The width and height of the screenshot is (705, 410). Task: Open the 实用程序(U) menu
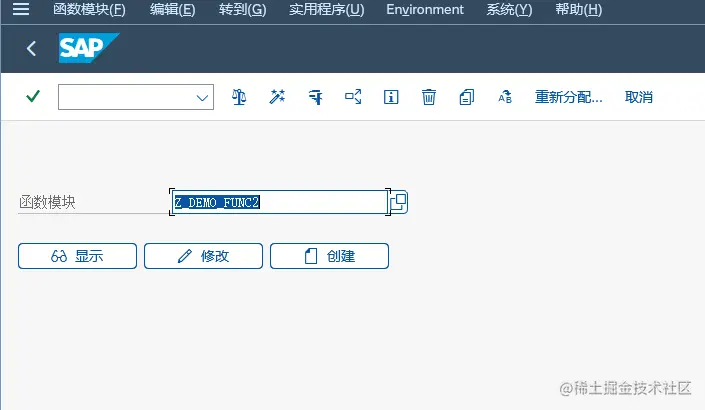[x=326, y=9]
